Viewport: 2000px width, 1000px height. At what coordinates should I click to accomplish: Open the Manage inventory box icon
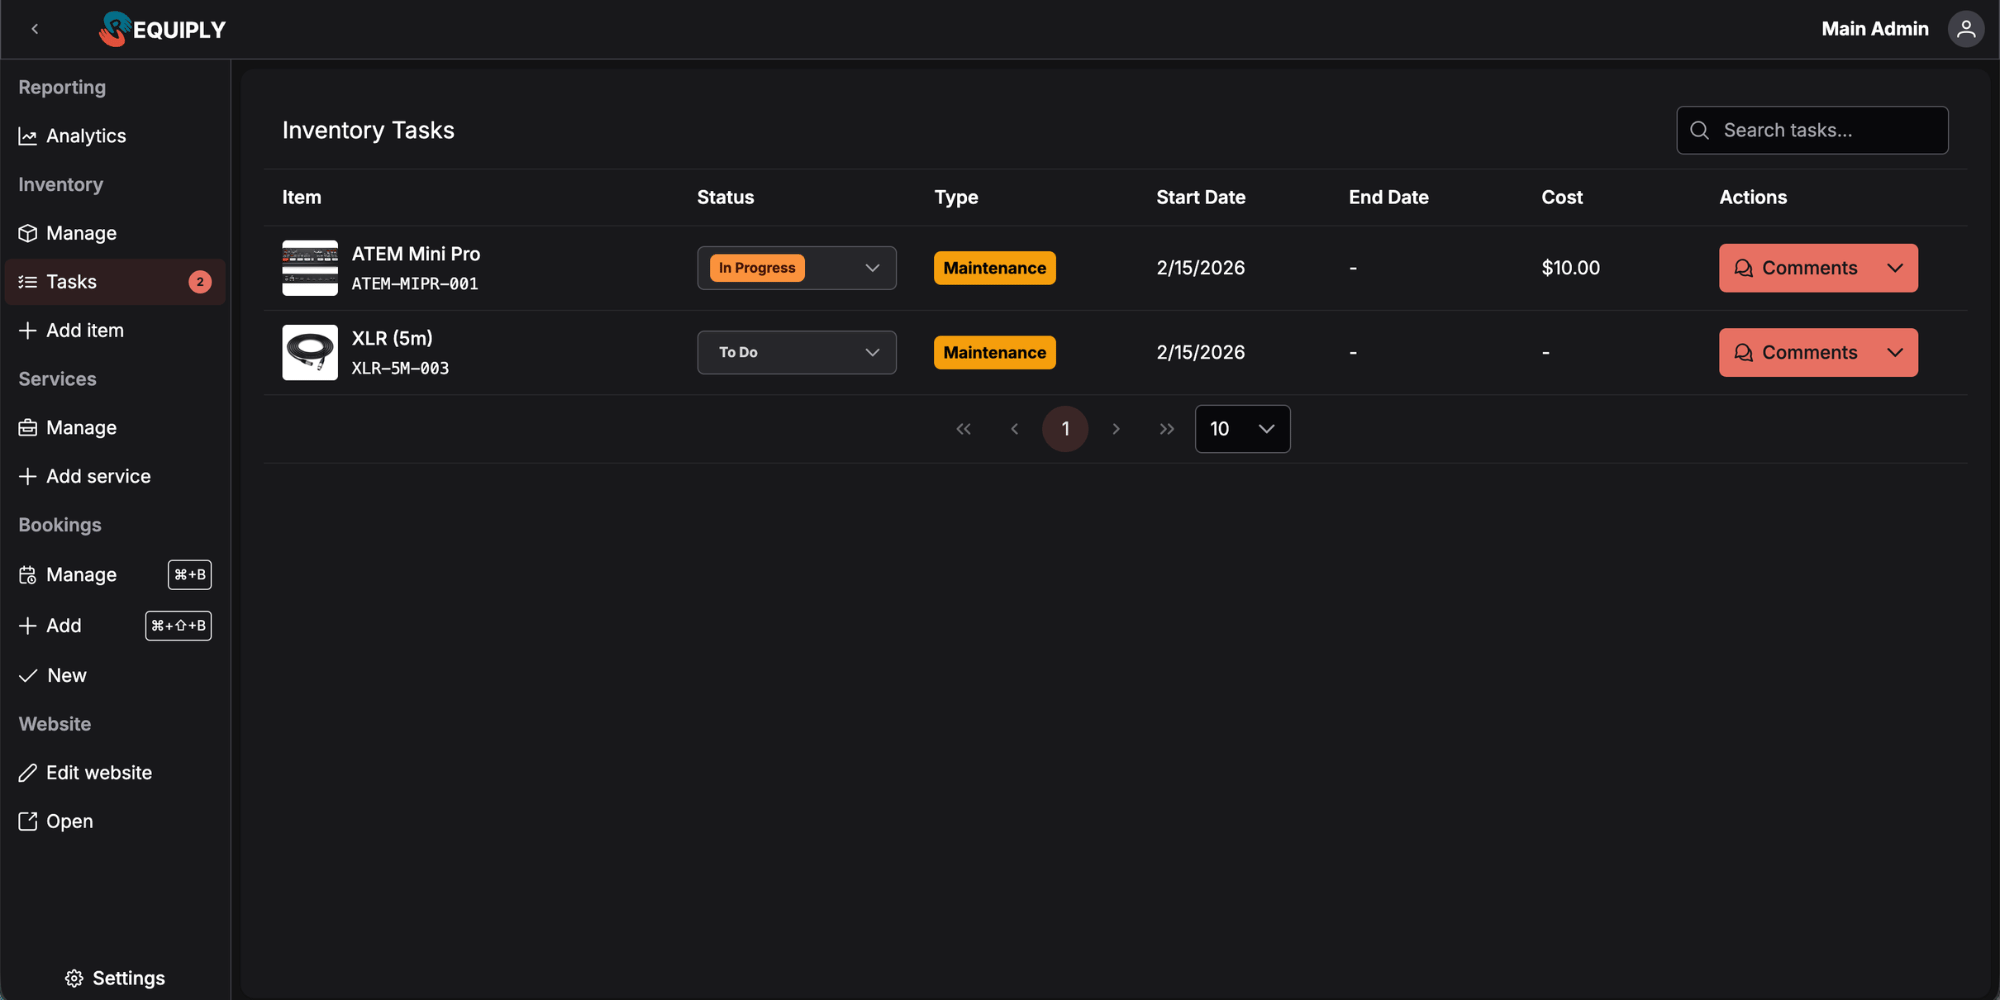(x=28, y=233)
